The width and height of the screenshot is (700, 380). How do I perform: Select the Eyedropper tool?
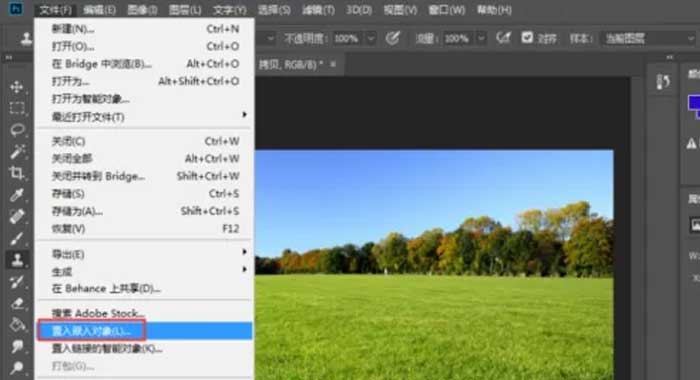[17, 195]
